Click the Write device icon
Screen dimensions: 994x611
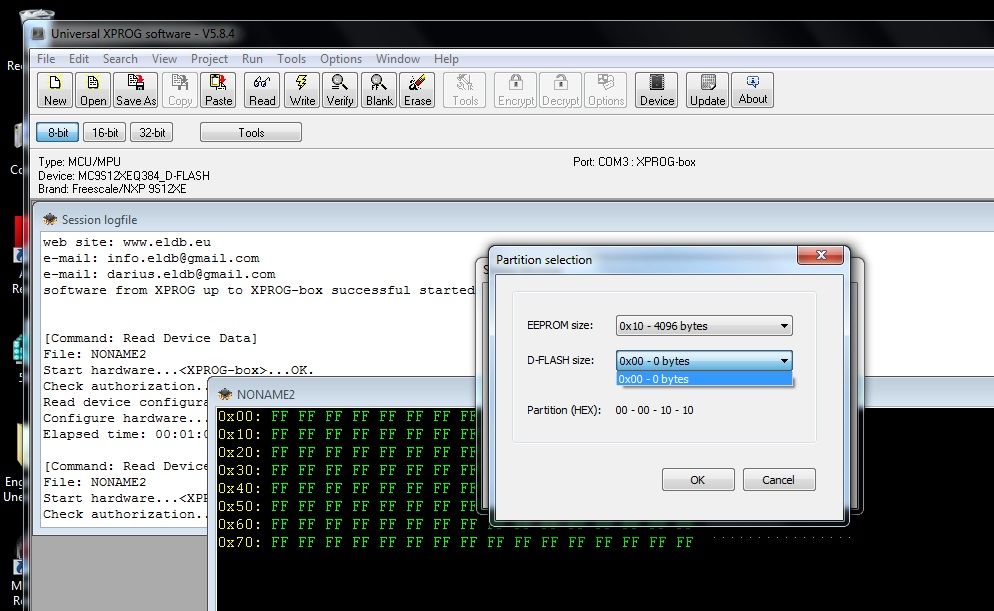pyautogui.click(x=303, y=90)
